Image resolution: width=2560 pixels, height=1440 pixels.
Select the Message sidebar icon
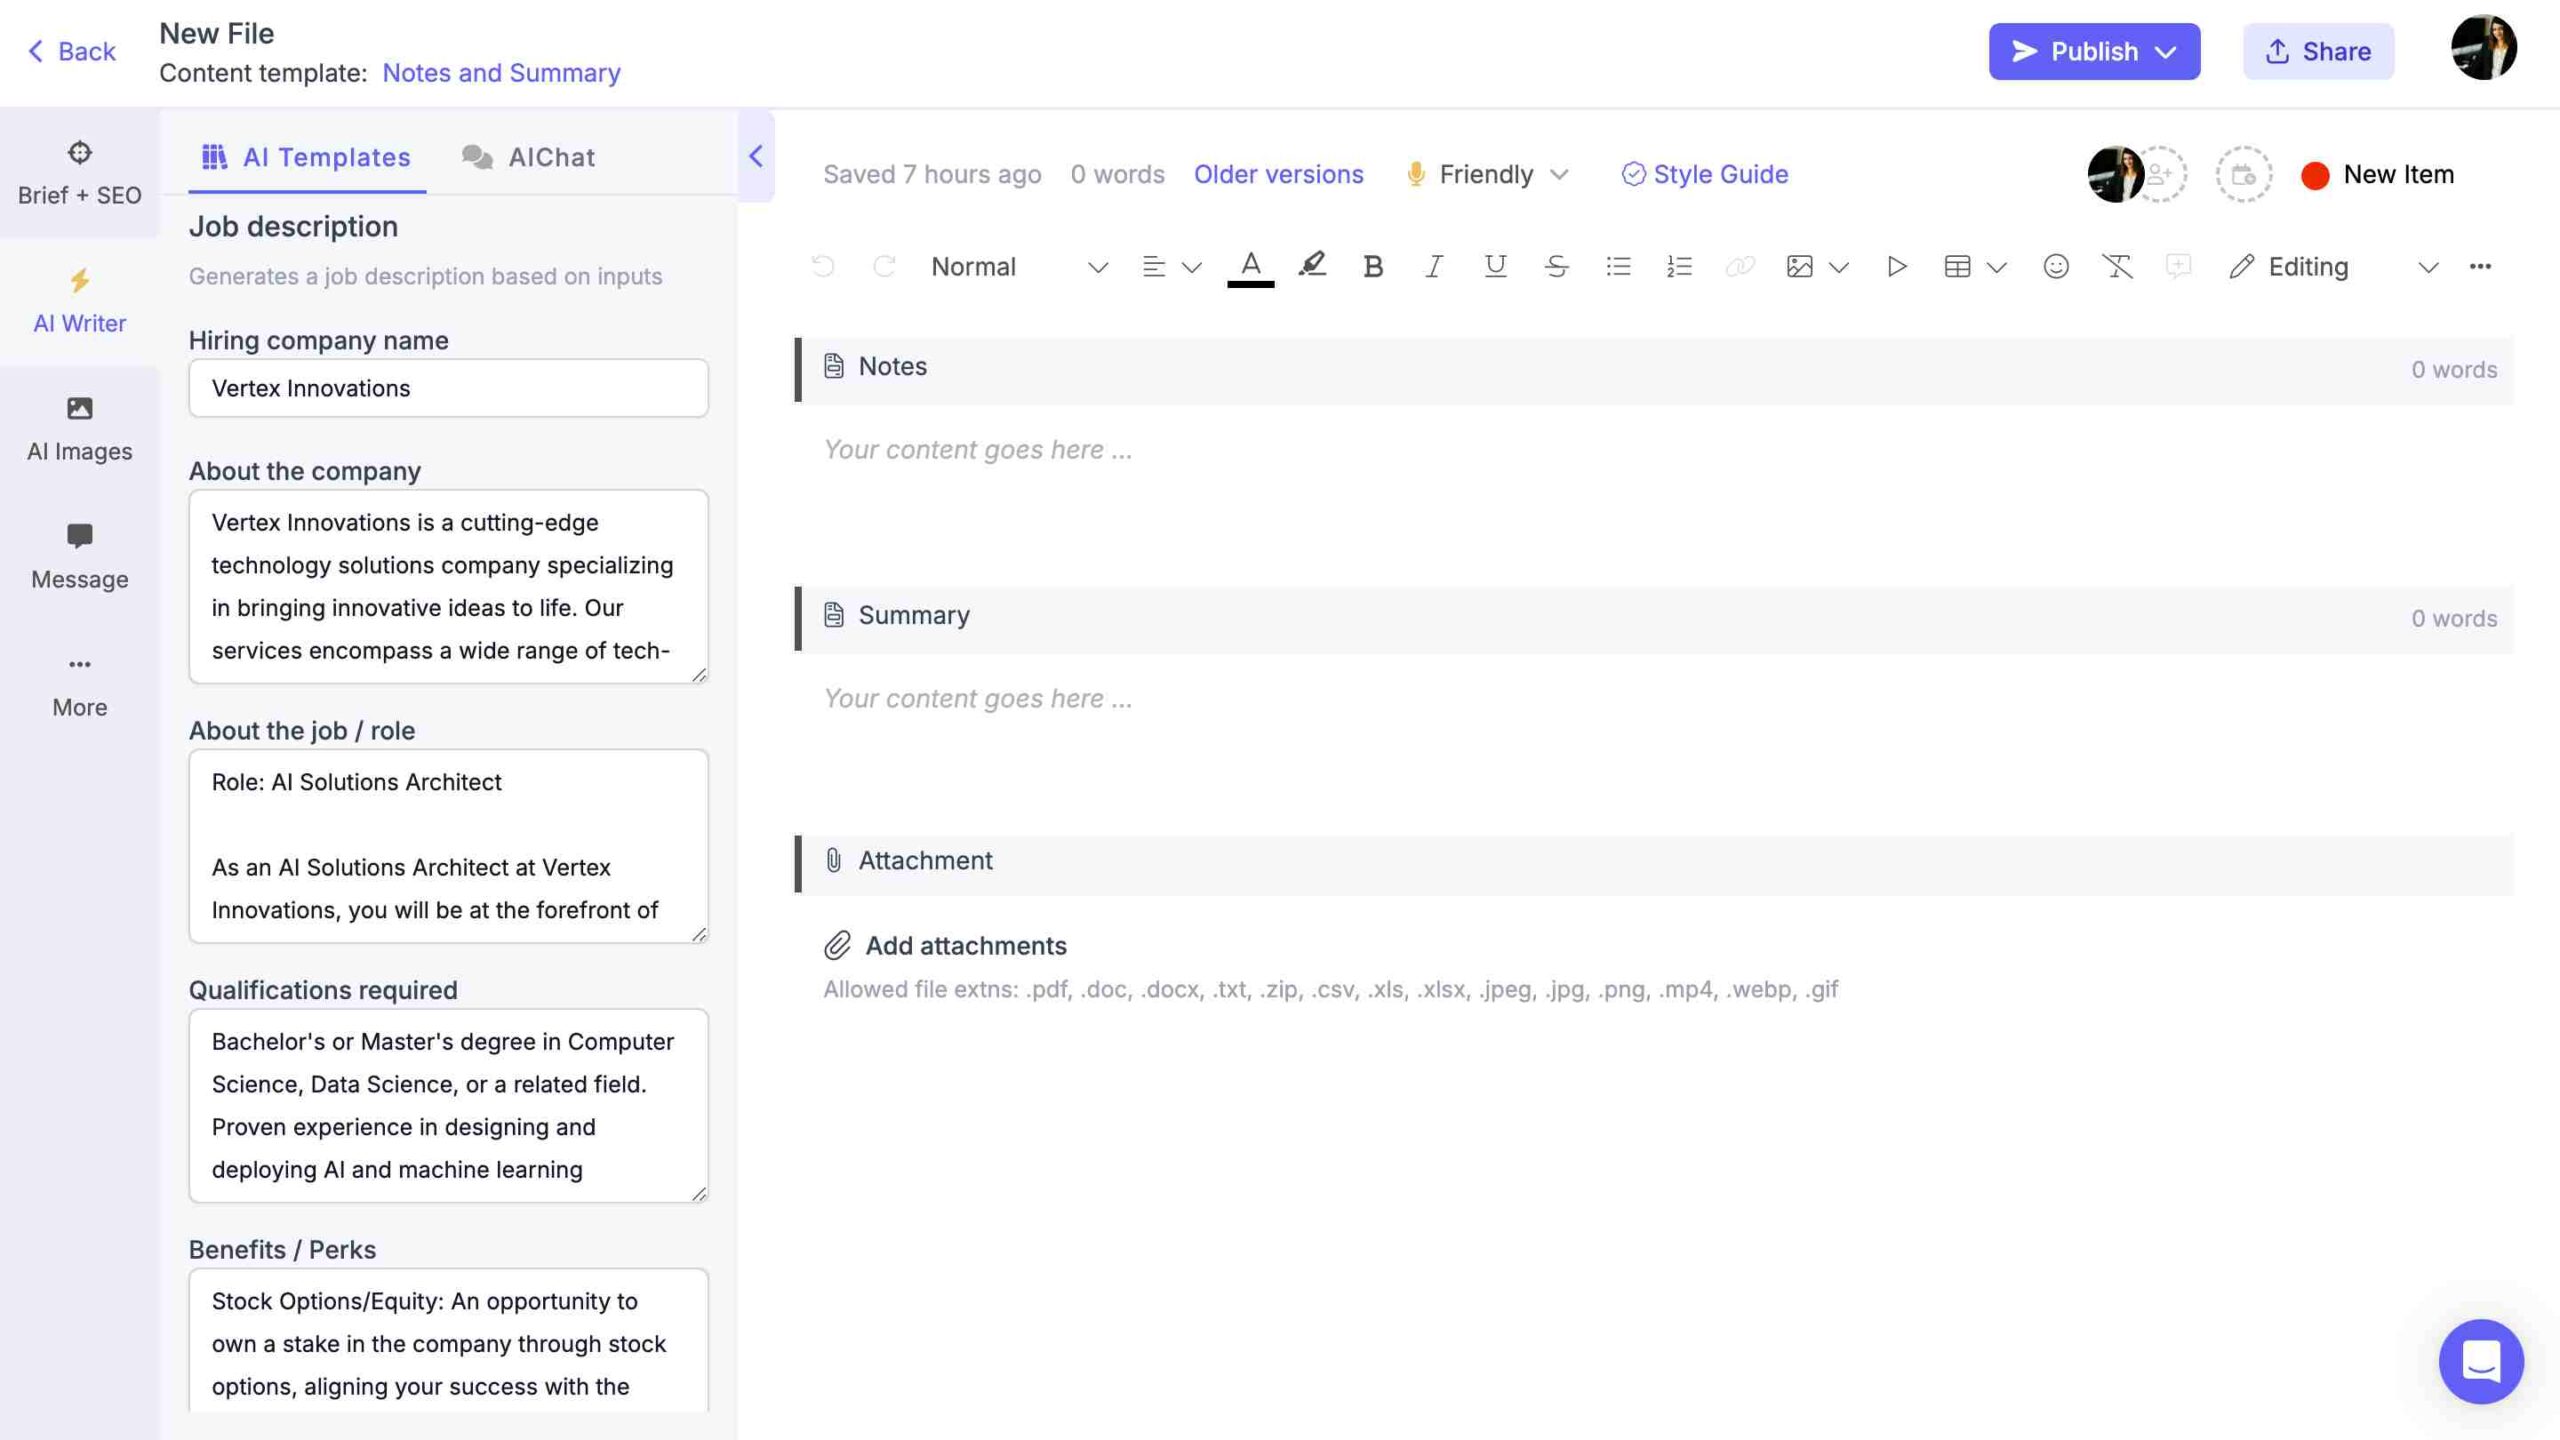79,554
